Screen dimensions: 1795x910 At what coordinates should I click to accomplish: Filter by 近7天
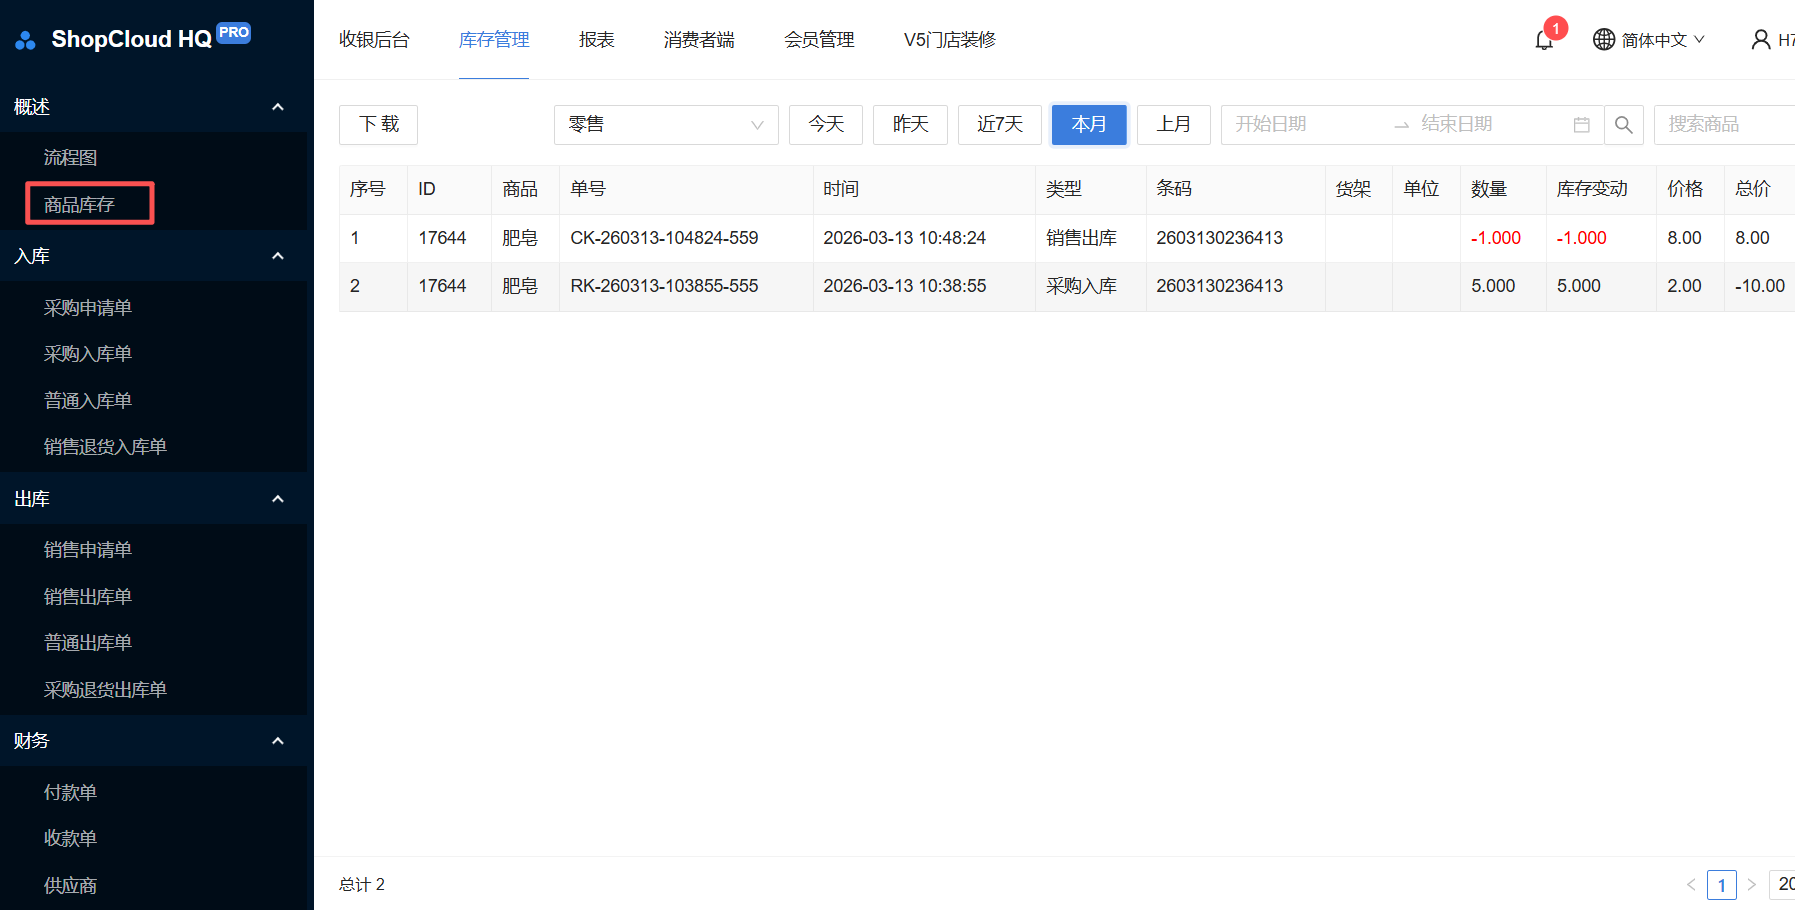point(999,125)
